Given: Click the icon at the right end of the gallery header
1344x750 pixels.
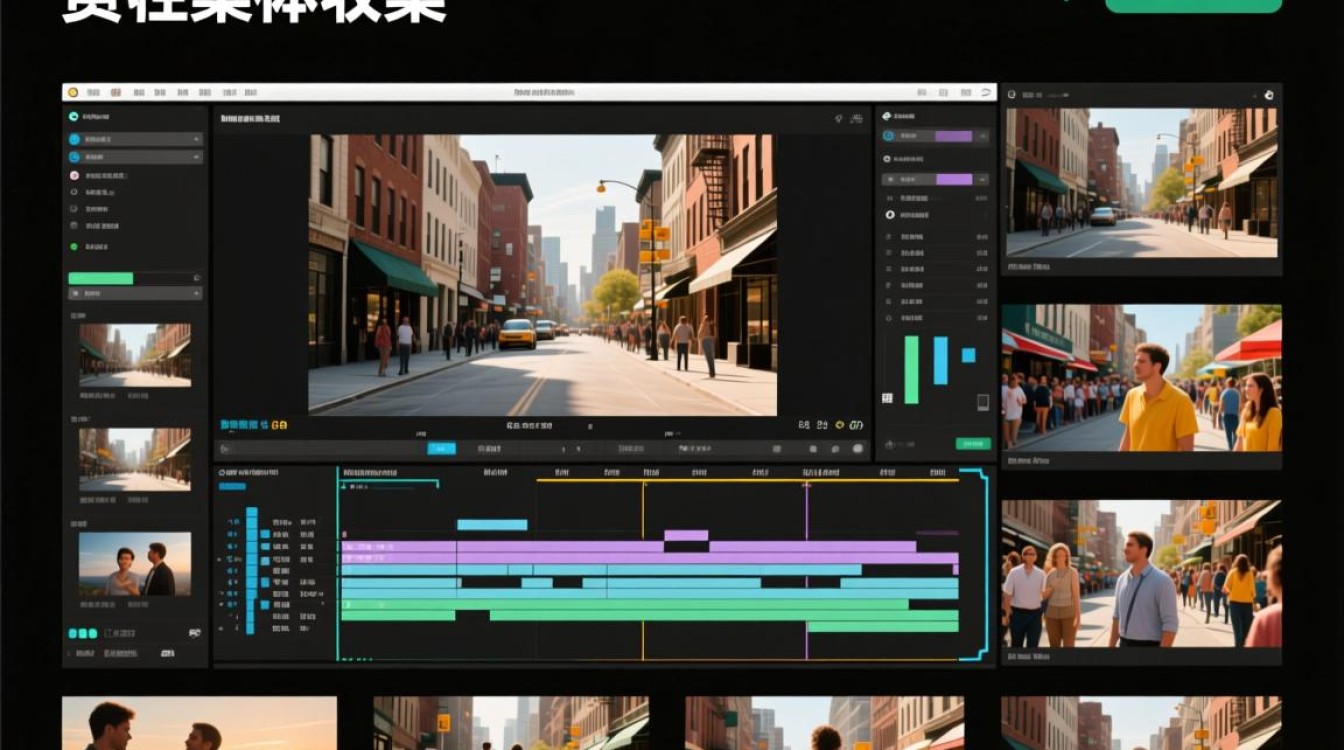Looking at the screenshot, I should pyautogui.click(x=1269, y=94).
